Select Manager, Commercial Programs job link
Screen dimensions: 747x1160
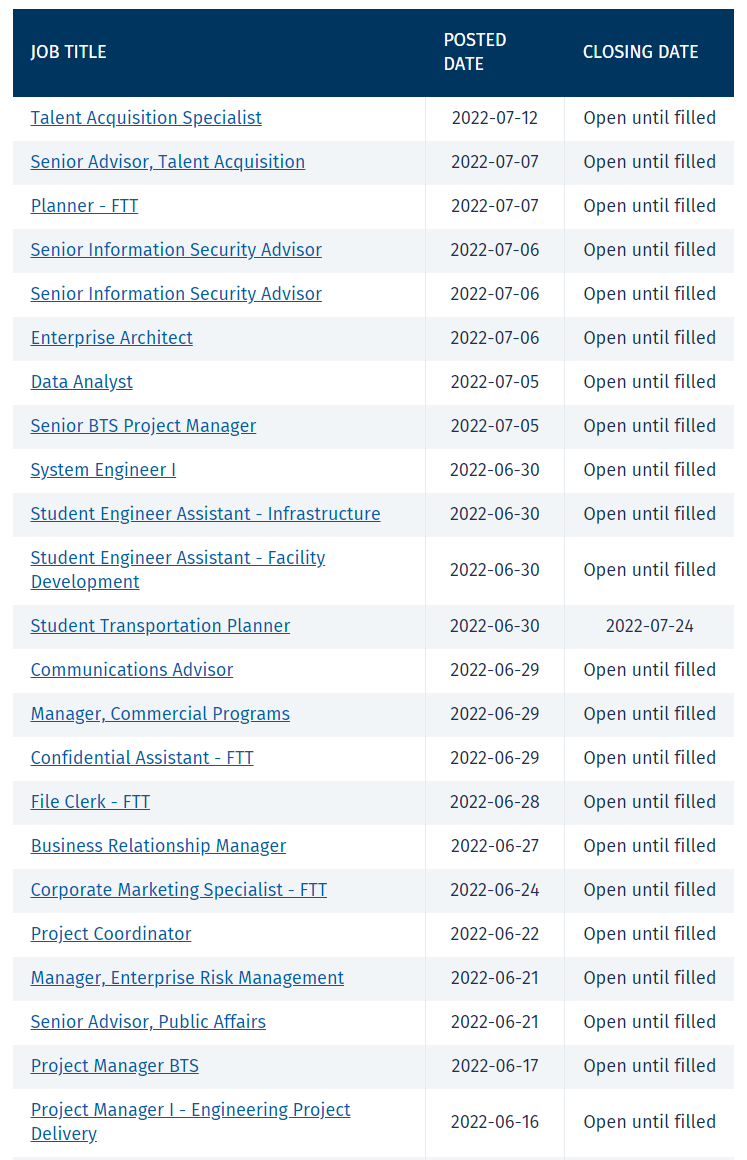tap(160, 714)
